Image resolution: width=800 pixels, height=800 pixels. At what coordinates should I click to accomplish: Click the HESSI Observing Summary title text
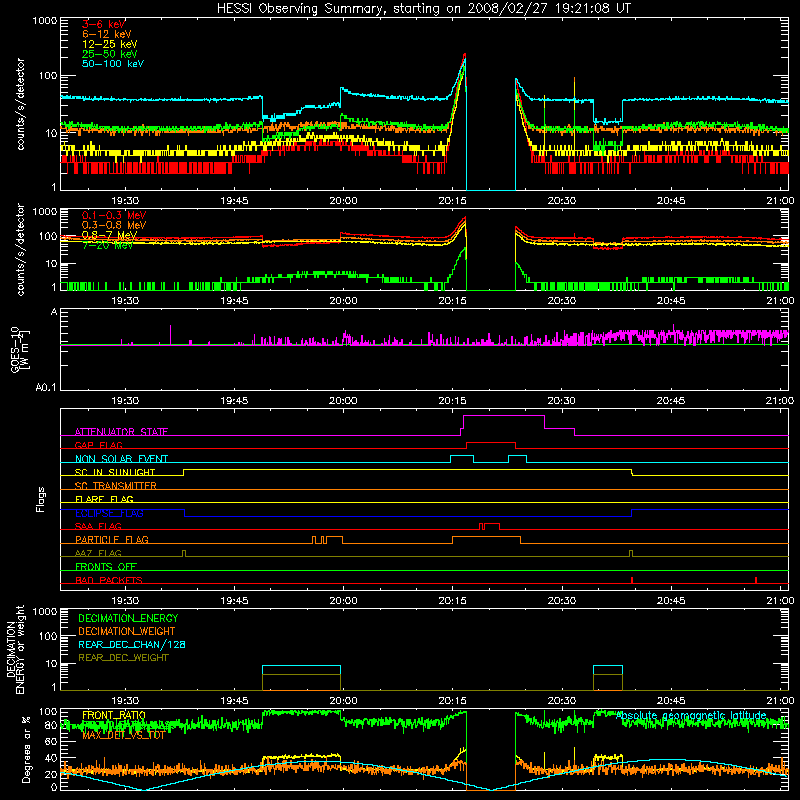[x=423, y=8]
